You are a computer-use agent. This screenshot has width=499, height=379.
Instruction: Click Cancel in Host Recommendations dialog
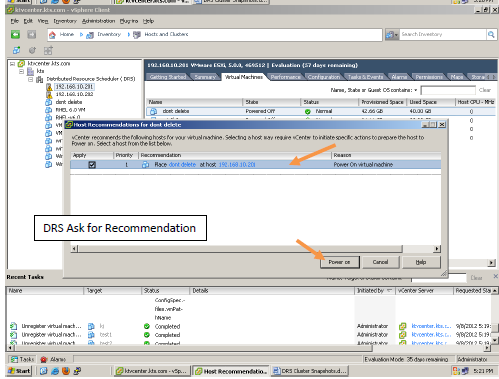[380, 262]
